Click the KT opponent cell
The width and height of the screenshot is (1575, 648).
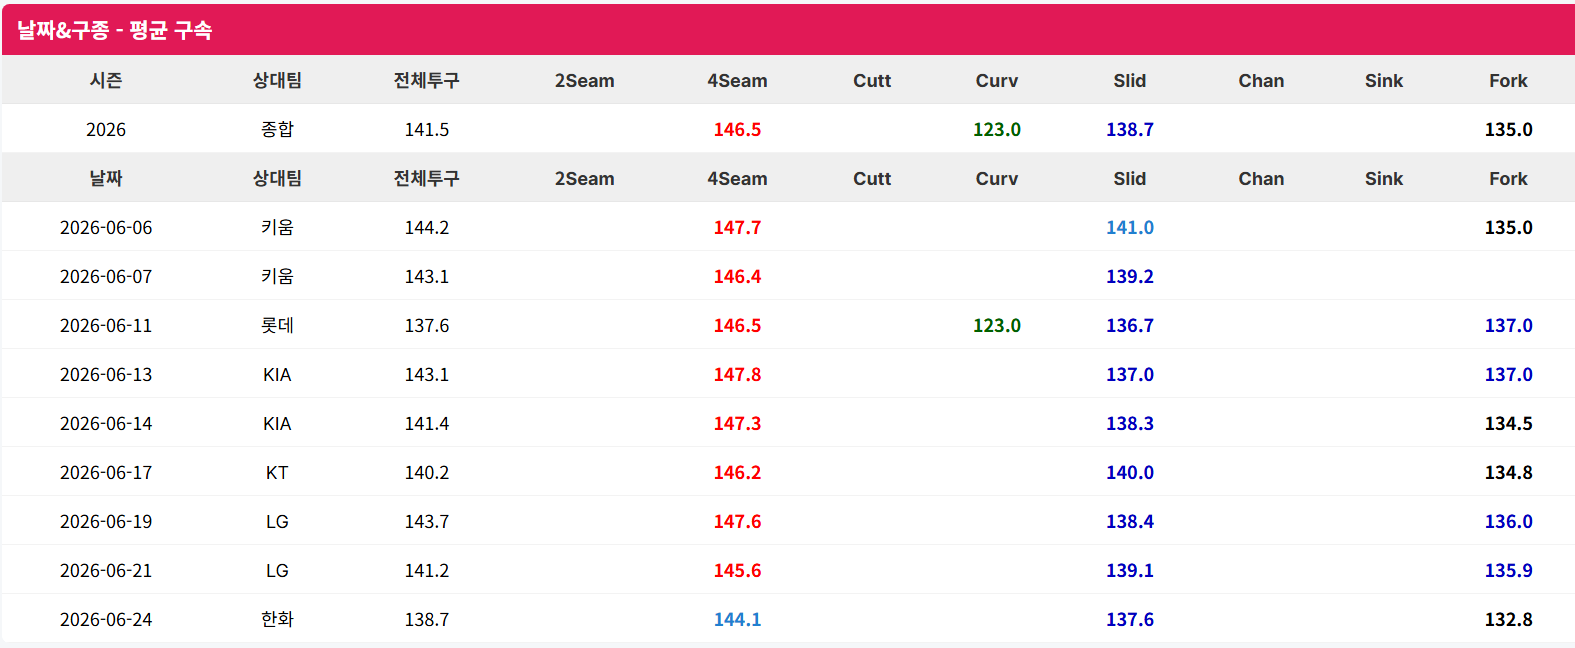click(277, 473)
